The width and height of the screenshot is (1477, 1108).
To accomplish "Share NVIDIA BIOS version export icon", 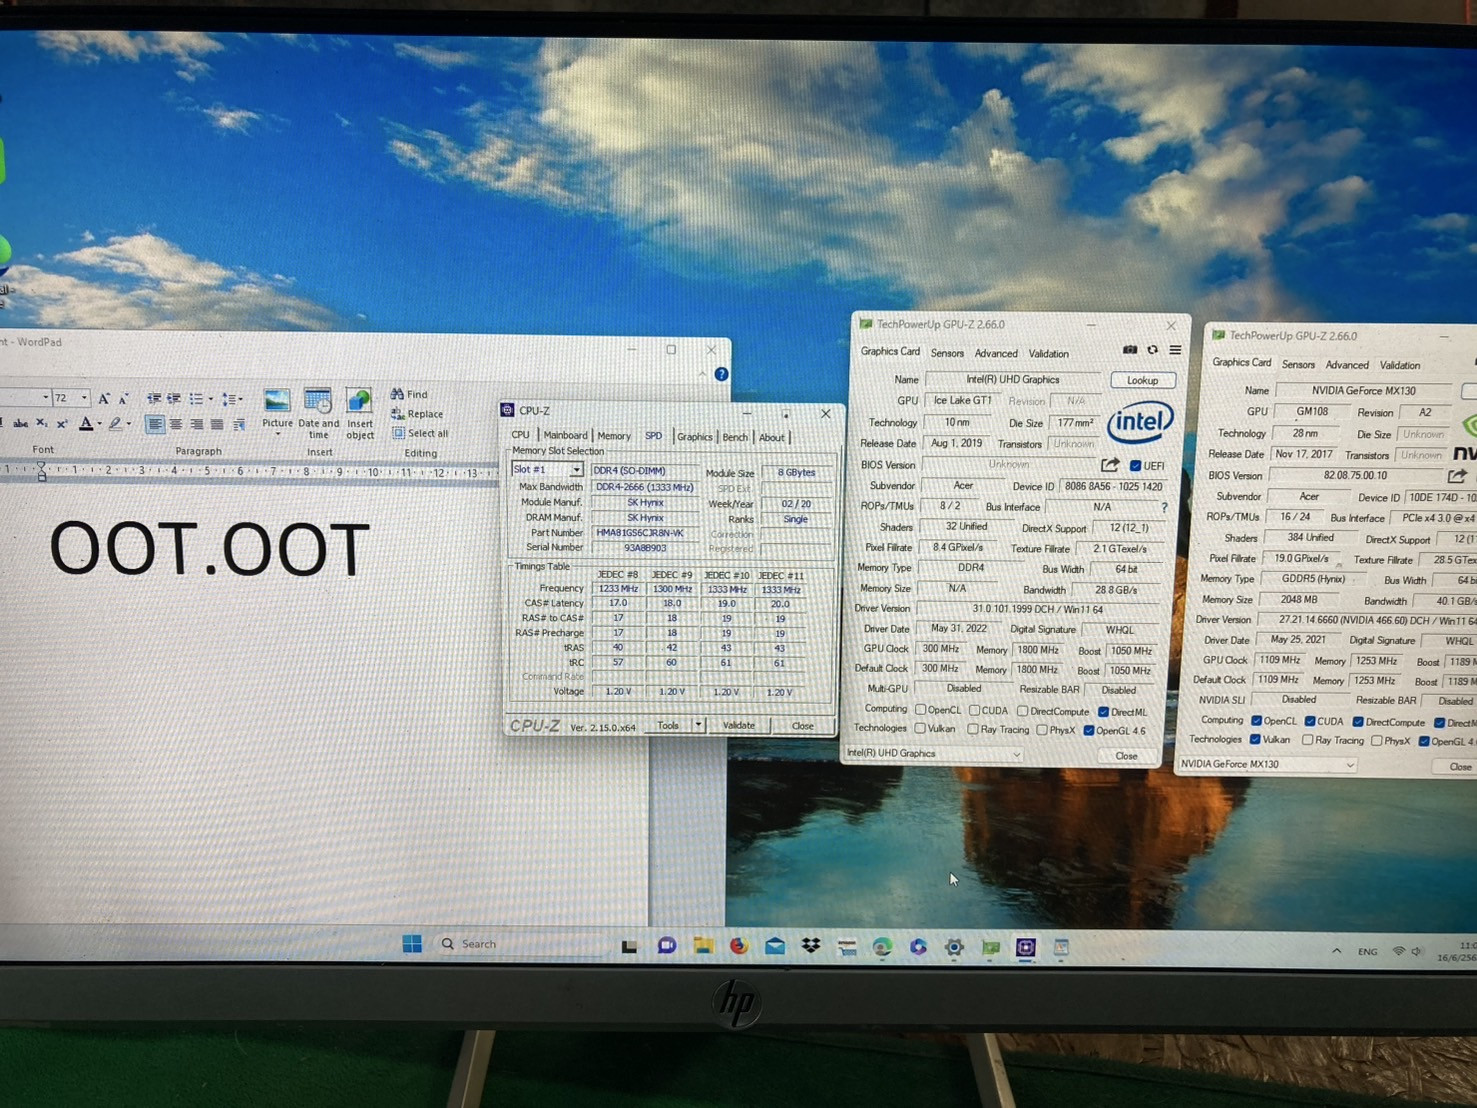I will click(1457, 476).
